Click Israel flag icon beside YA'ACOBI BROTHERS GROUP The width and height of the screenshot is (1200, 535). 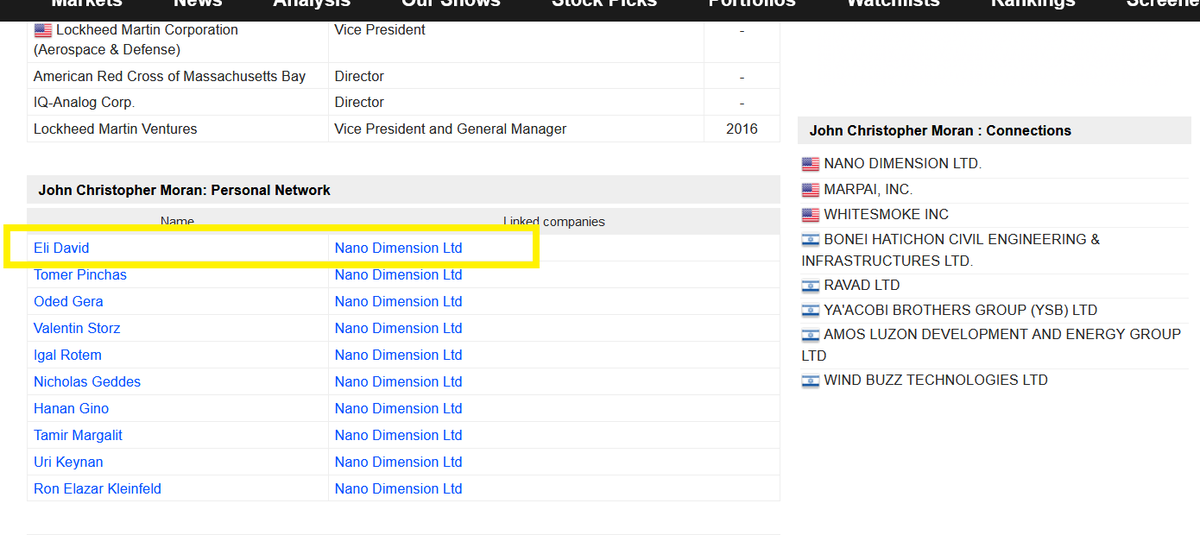[810, 310]
